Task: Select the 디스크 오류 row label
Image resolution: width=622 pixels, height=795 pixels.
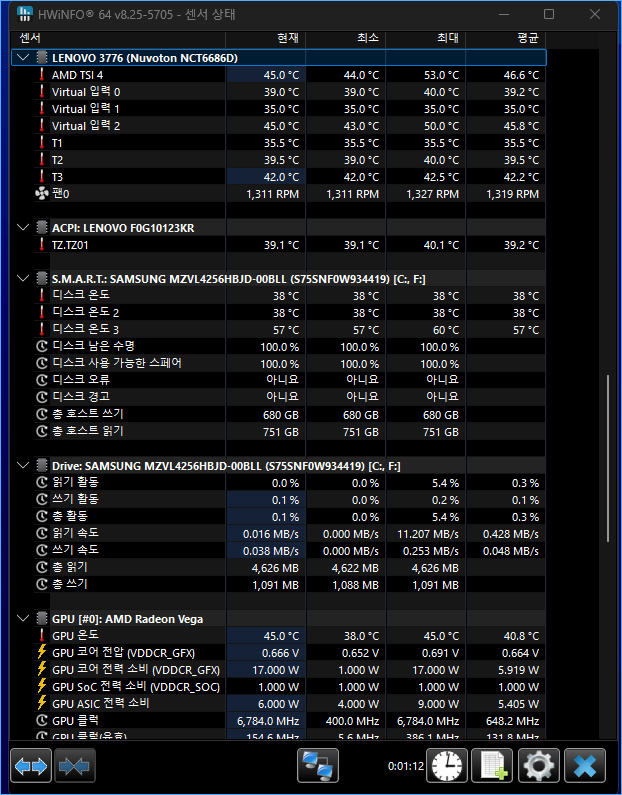Action: 81,380
